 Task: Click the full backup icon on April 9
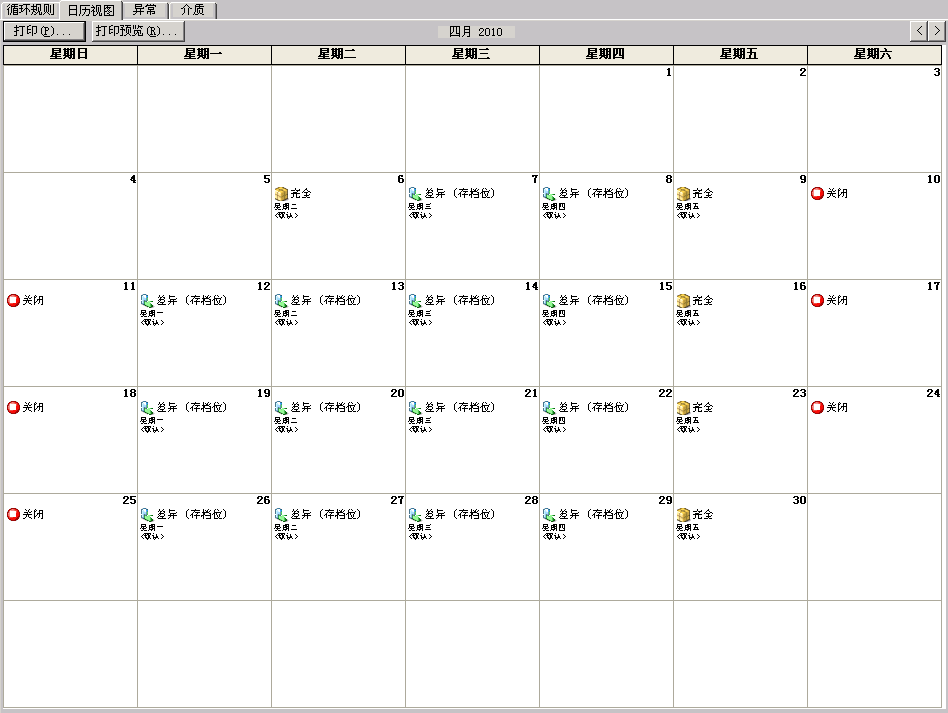pyautogui.click(x=683, y=194)
